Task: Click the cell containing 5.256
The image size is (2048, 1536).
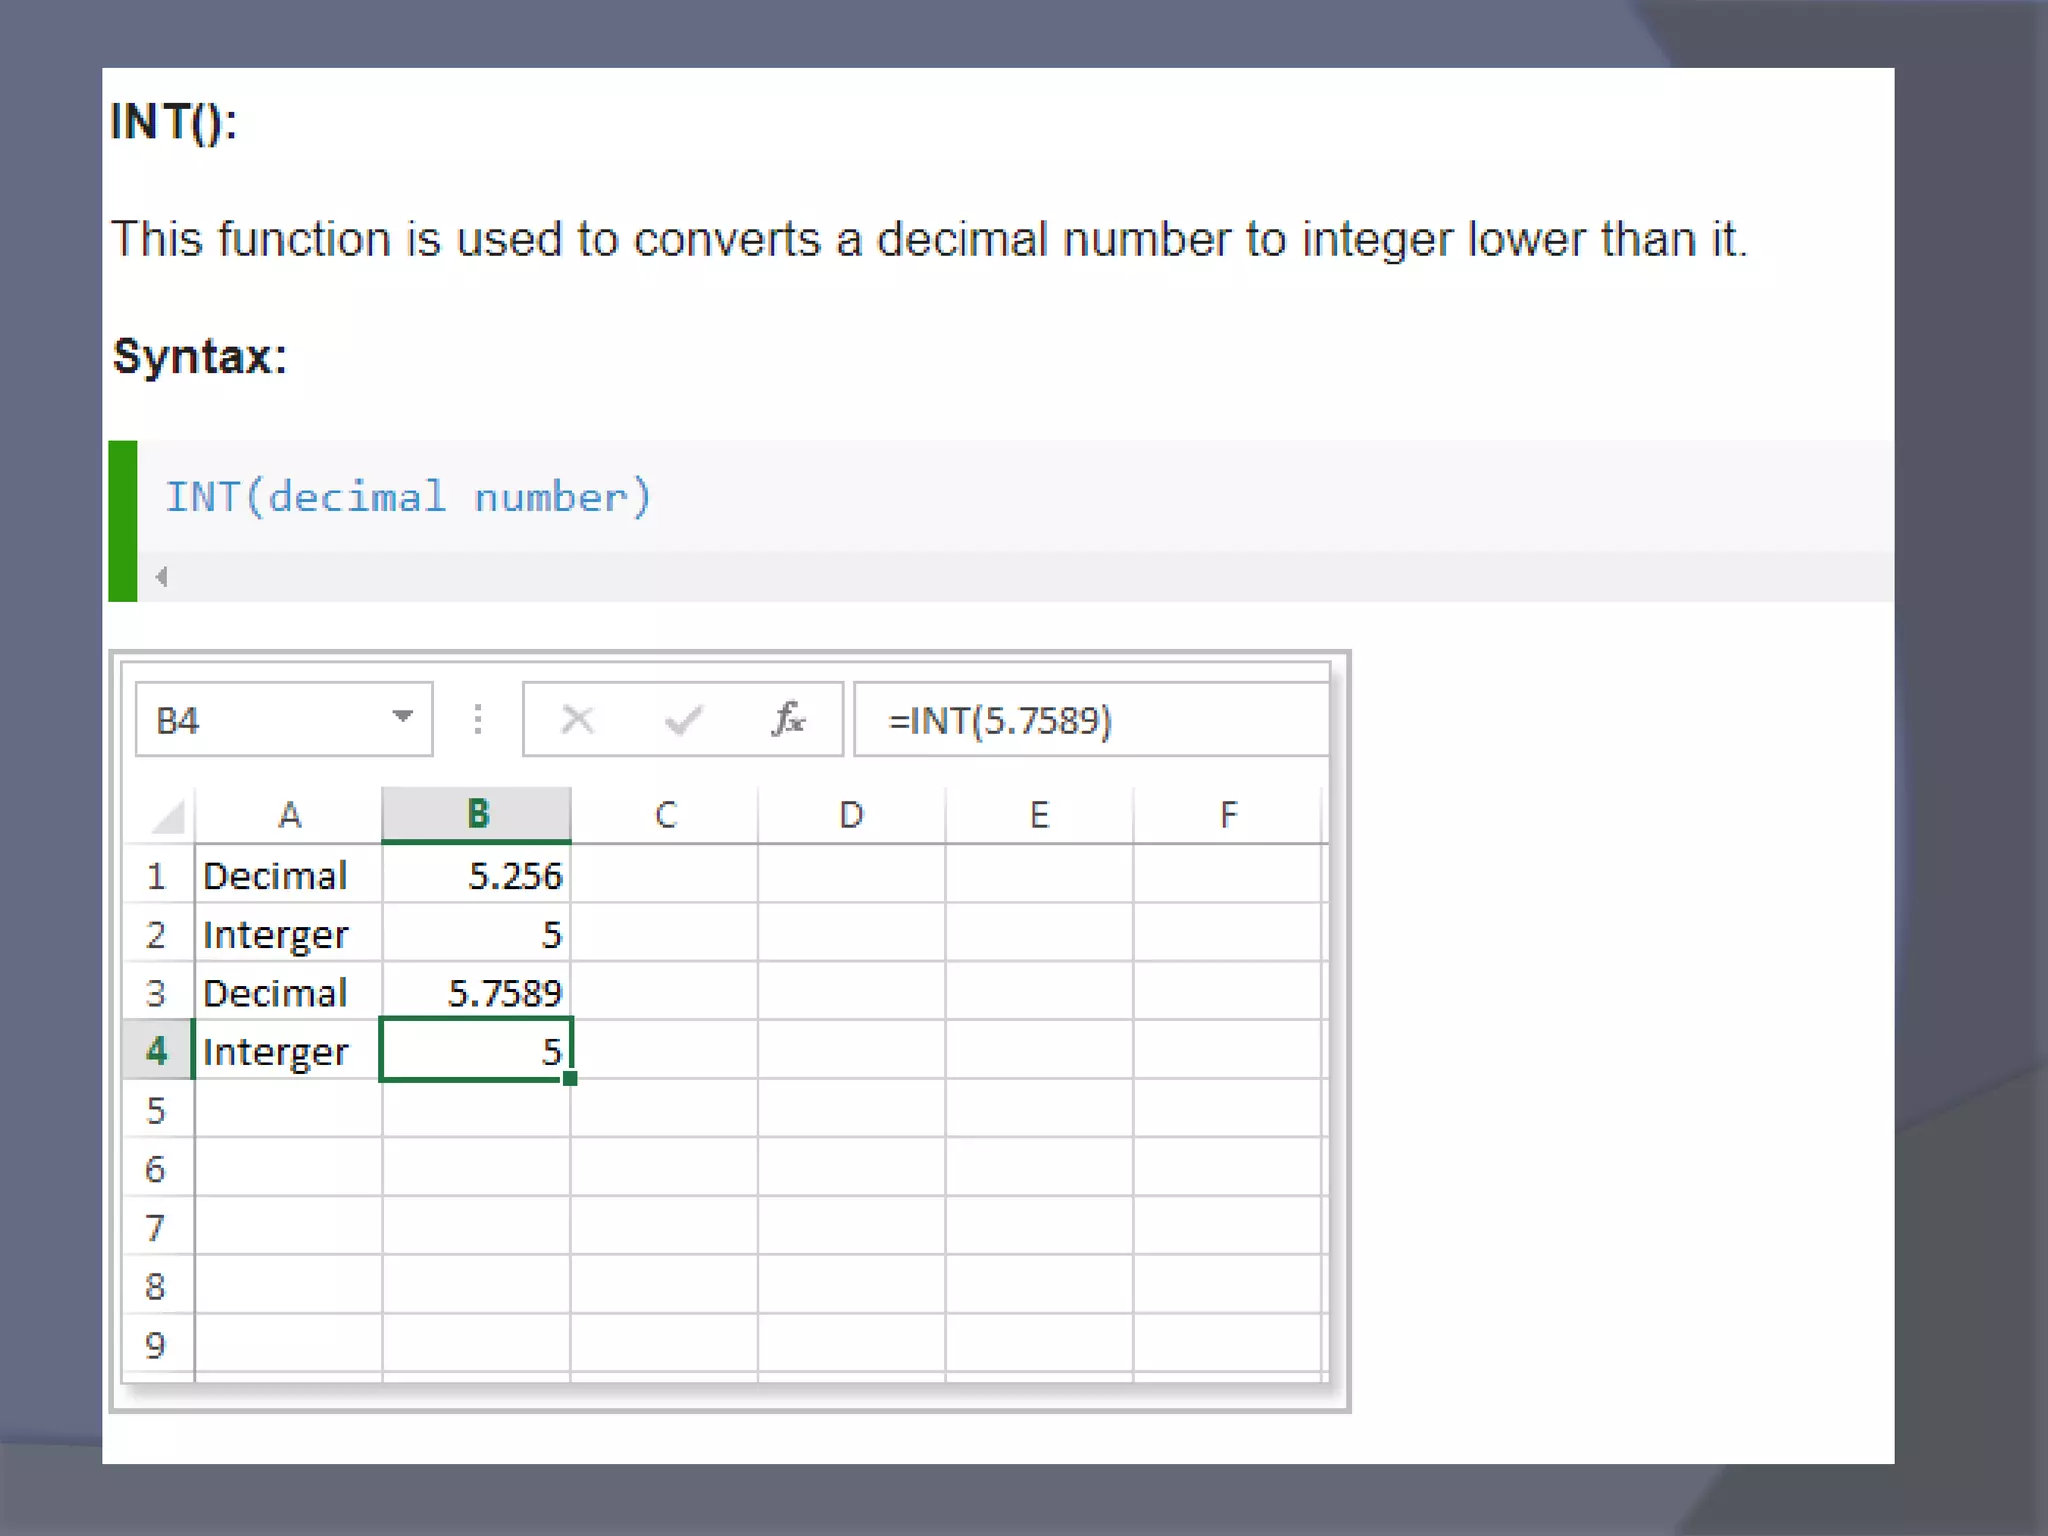Action: pos(477,875)
